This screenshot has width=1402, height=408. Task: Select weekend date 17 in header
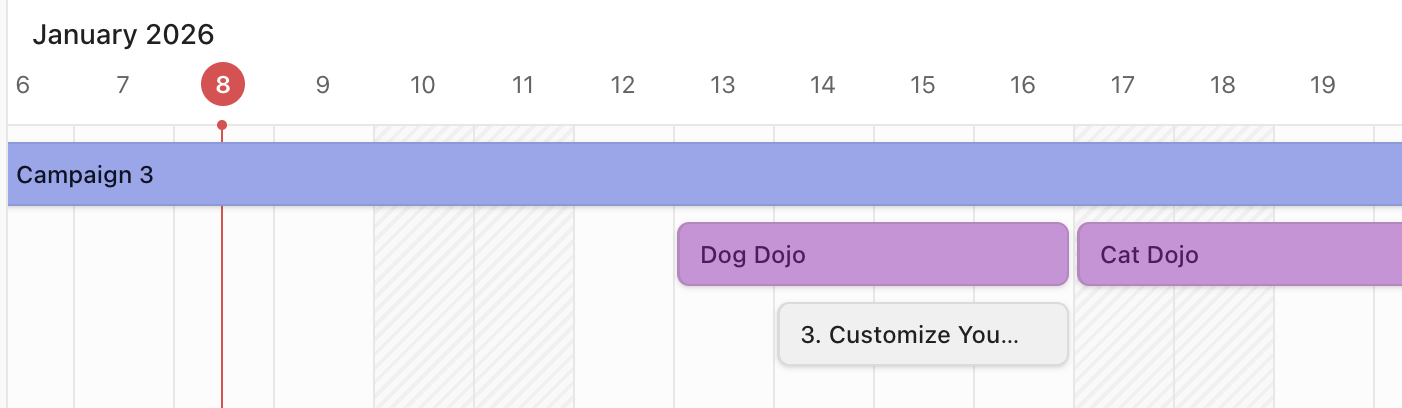(1123, 85)
